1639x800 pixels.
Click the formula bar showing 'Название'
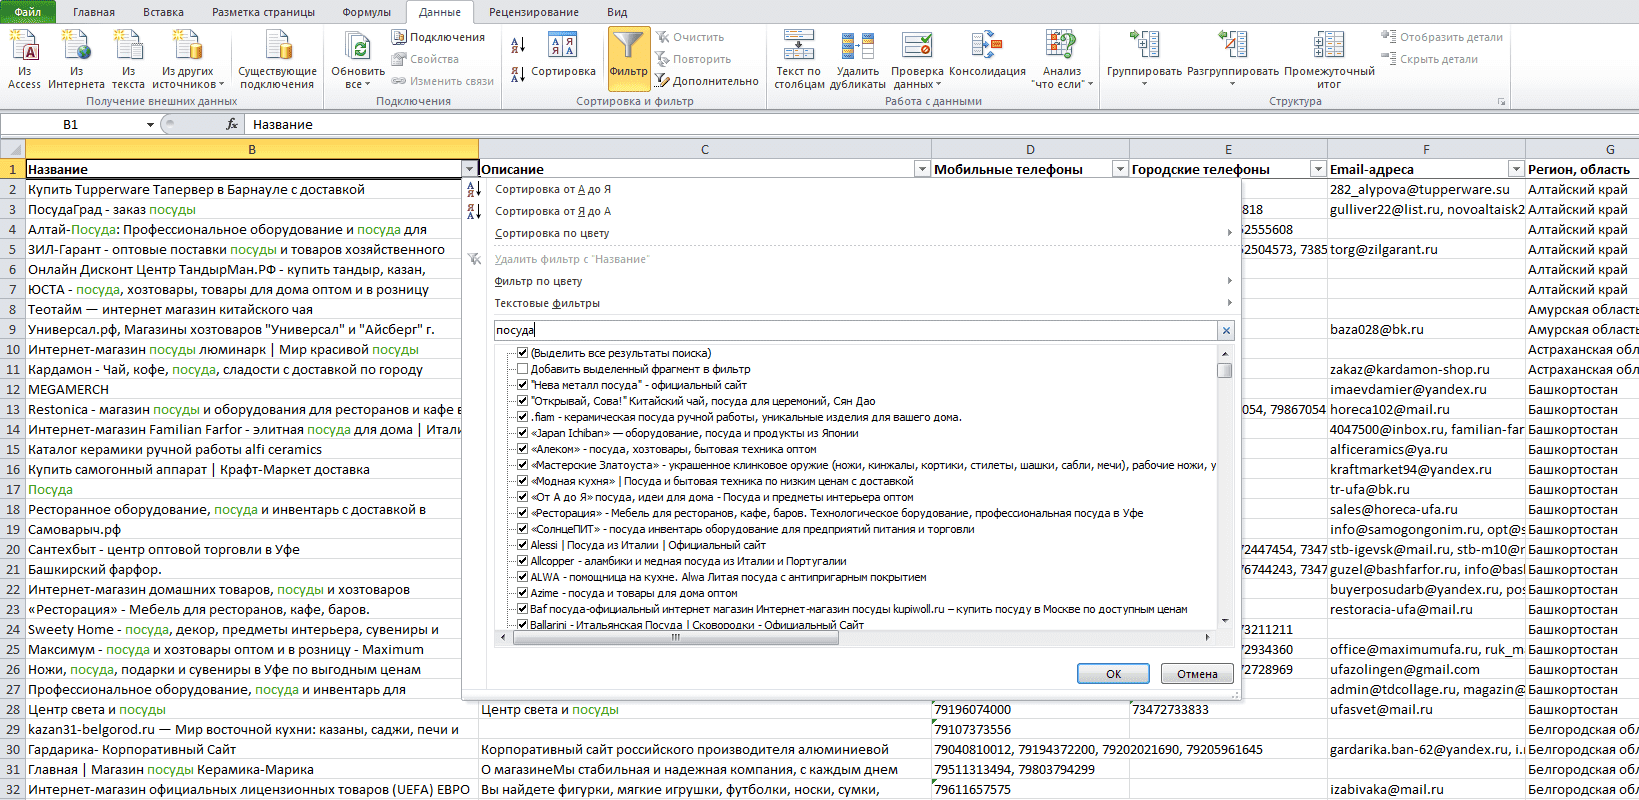(940, 124)
